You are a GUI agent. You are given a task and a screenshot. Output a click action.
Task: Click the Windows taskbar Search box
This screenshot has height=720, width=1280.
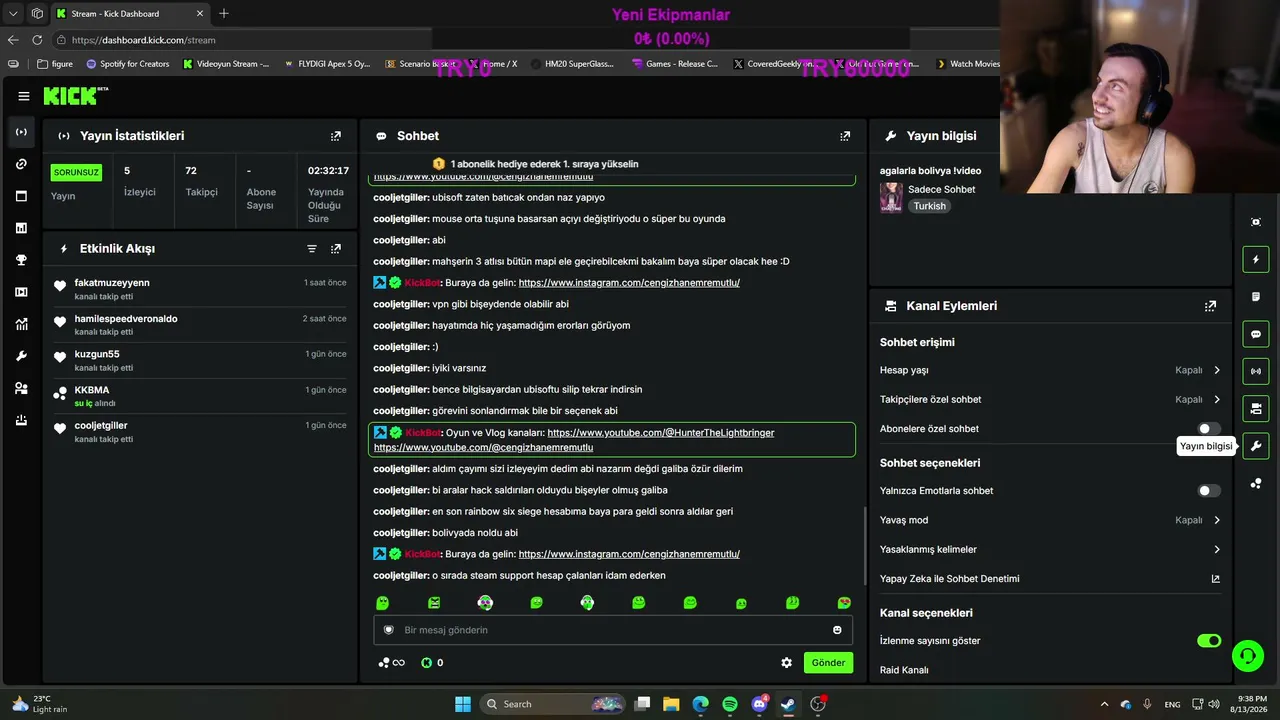pyautogui.click(x=554, y=704)
